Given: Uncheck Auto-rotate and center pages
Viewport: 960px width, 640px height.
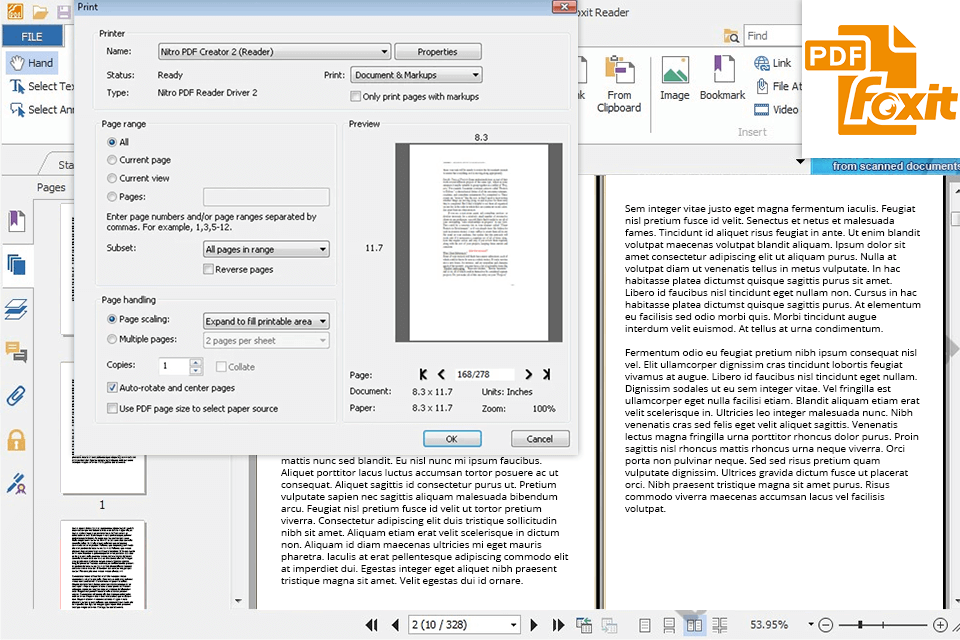Looking at the screenshot, I should coord(112,387).
